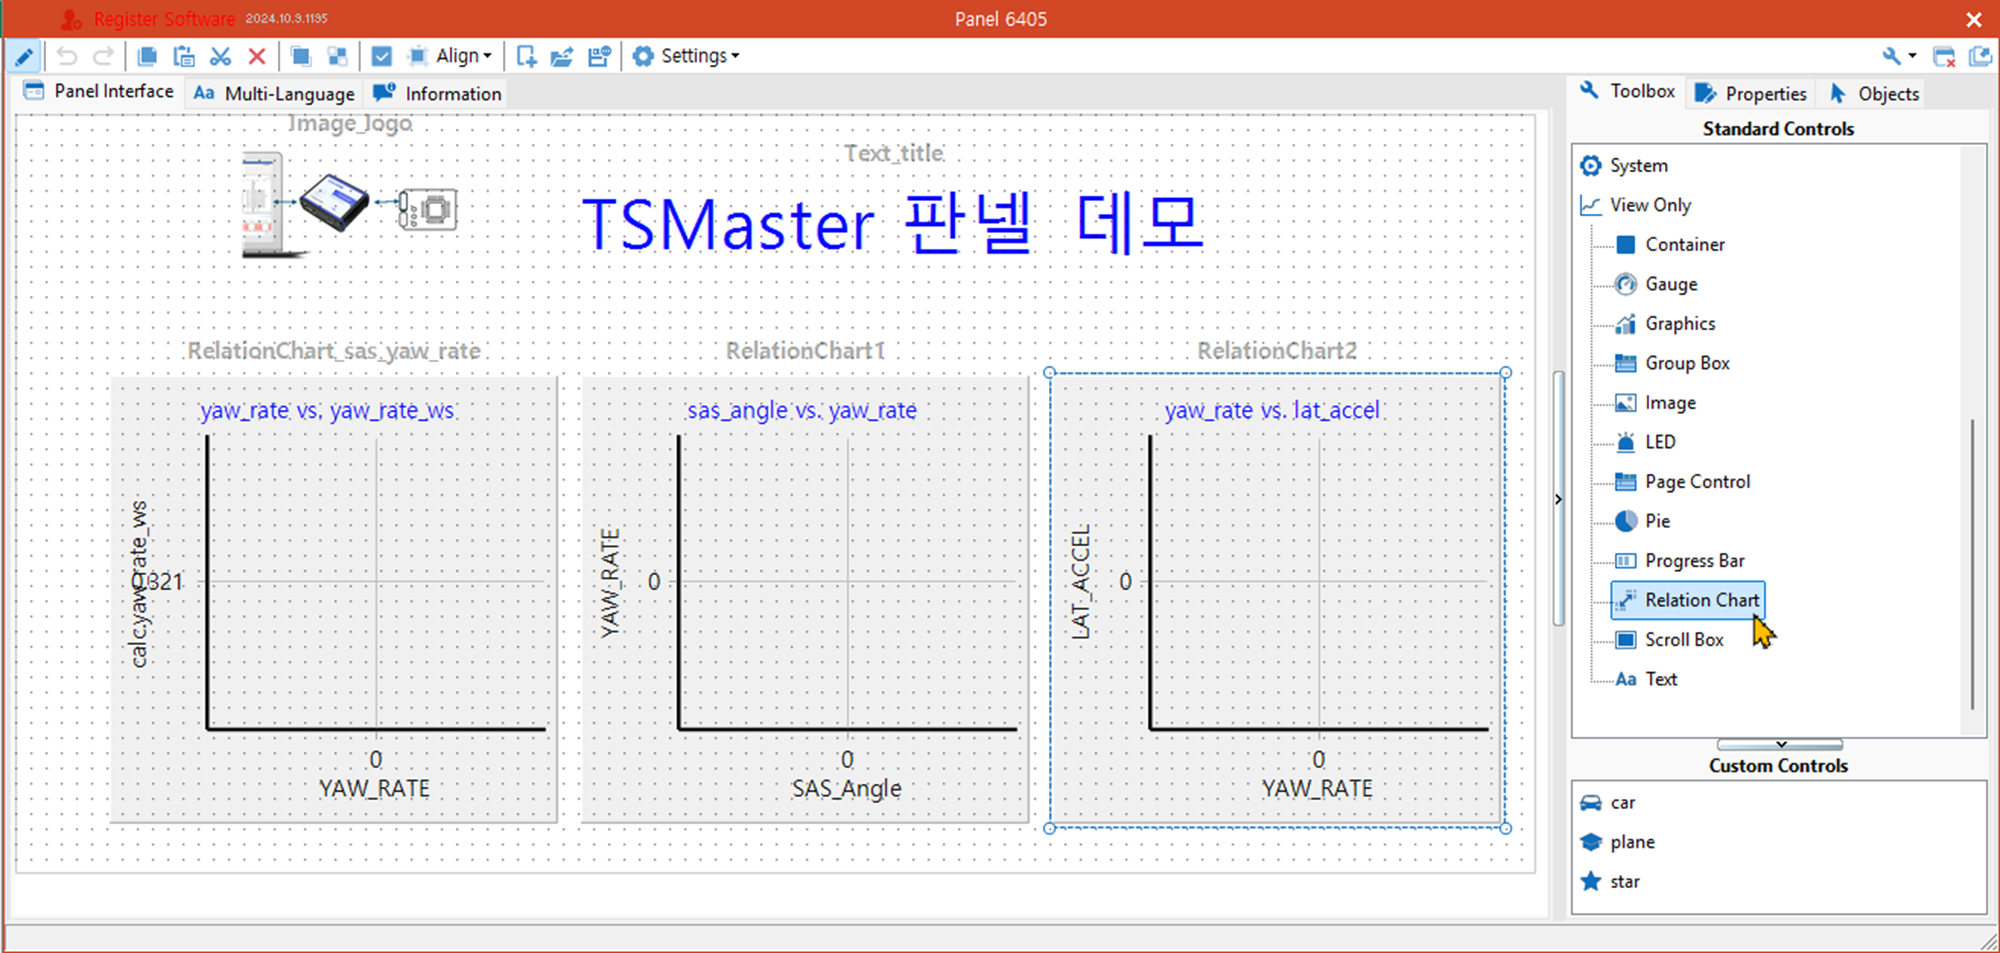Pick the Container control

tap(1670, 244)
